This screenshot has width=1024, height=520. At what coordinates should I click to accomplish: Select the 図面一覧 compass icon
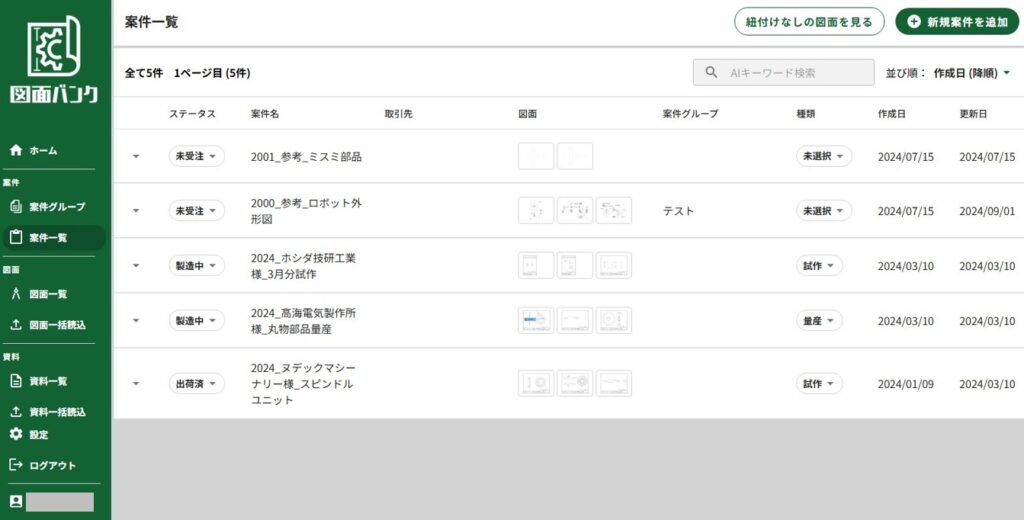coord(16,294)
